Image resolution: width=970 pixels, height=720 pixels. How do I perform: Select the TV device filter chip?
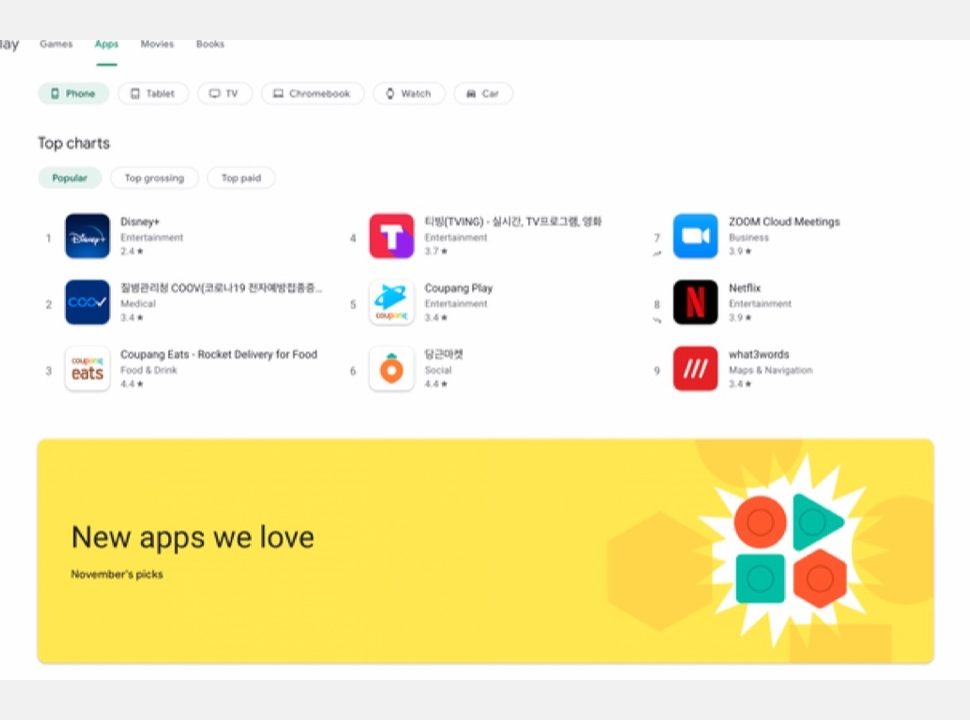point(225,93)
